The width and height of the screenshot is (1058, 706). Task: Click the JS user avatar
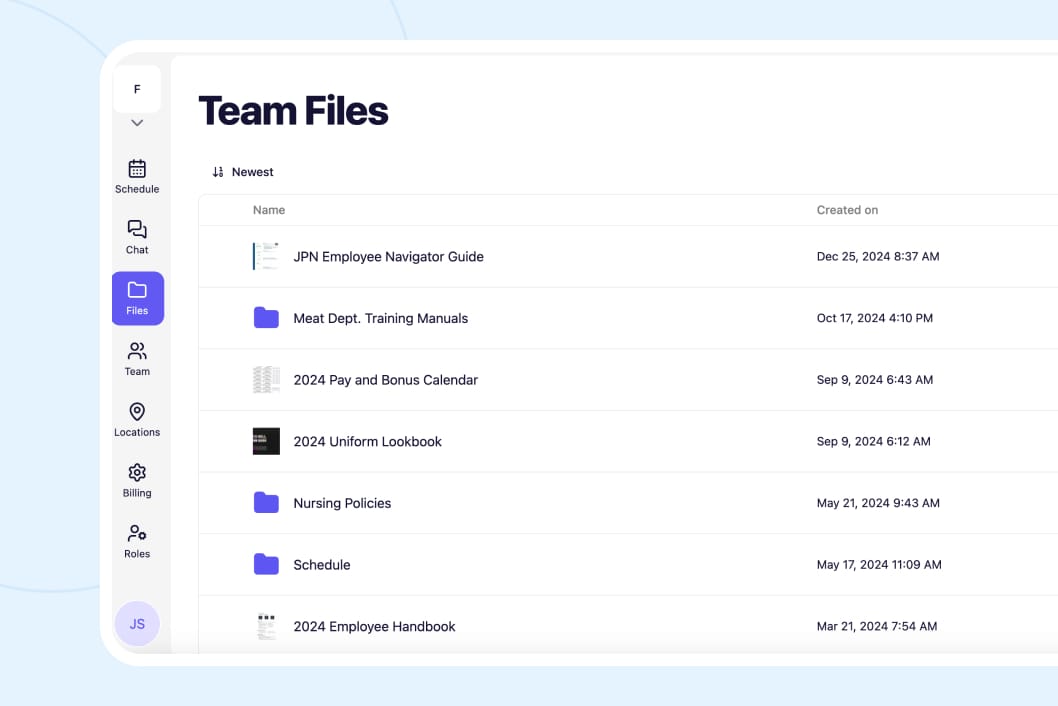[137, 624]
